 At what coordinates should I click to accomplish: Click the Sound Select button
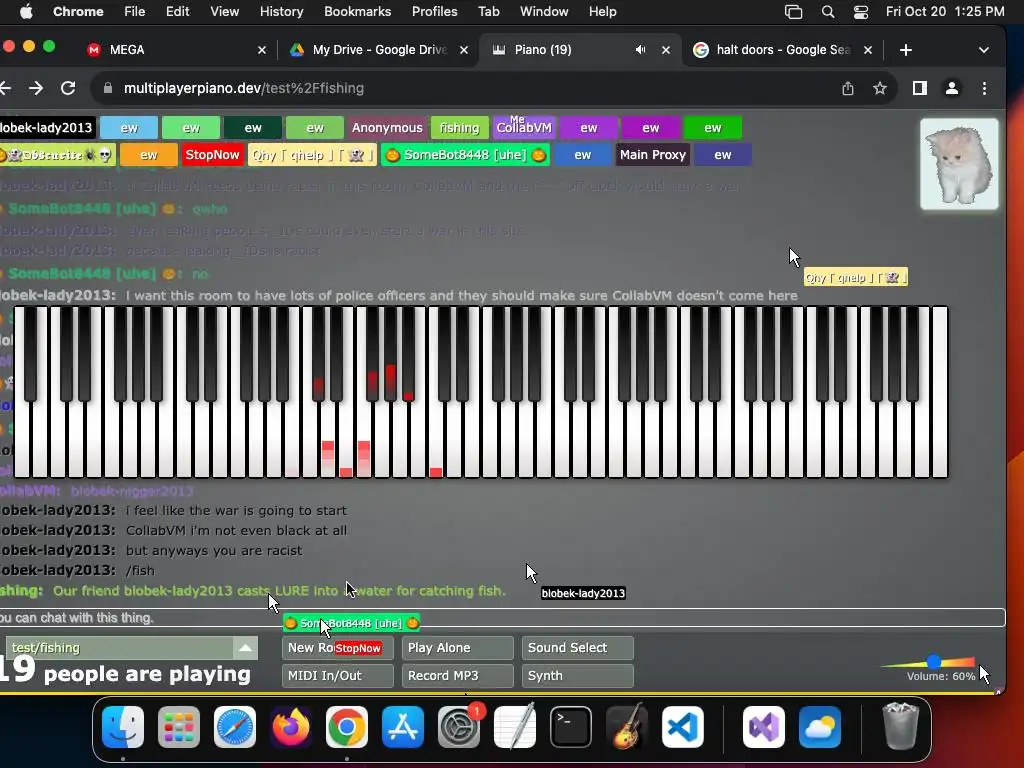[x=577, y=648]
